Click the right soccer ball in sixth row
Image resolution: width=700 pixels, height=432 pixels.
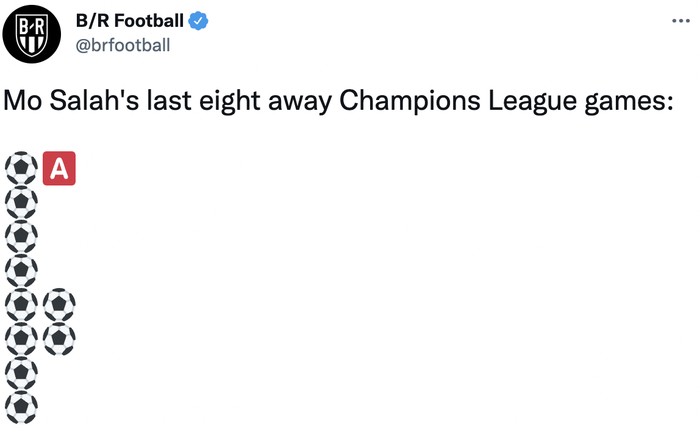coord(59,339)
